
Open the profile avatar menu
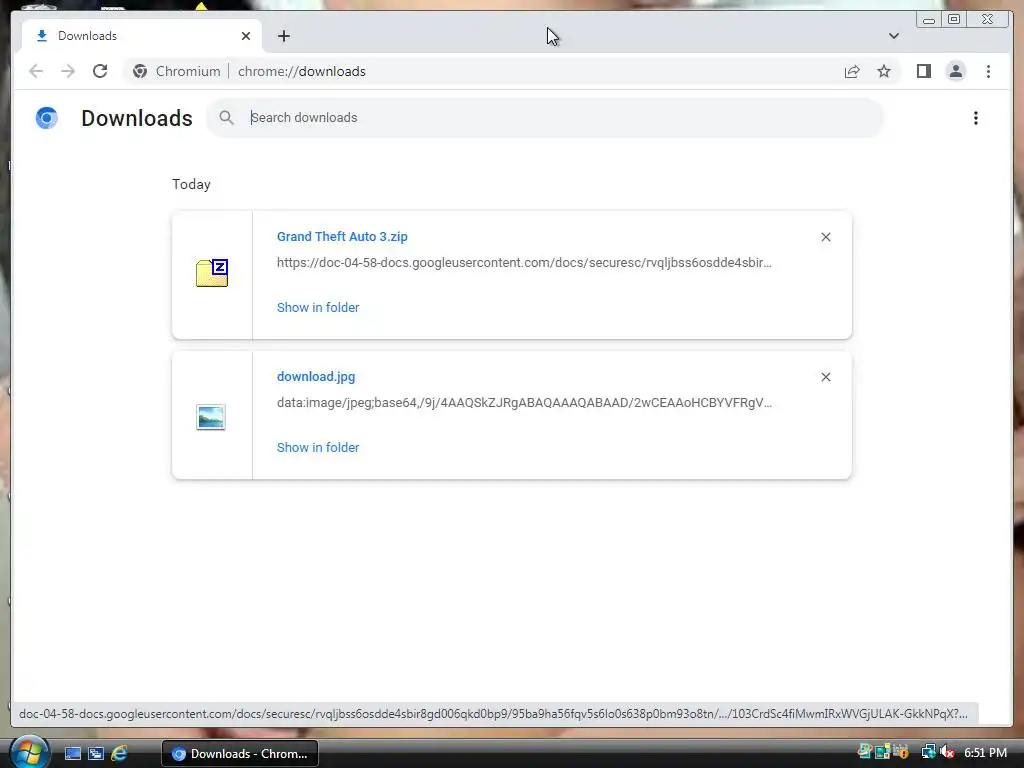pos(955,71)
